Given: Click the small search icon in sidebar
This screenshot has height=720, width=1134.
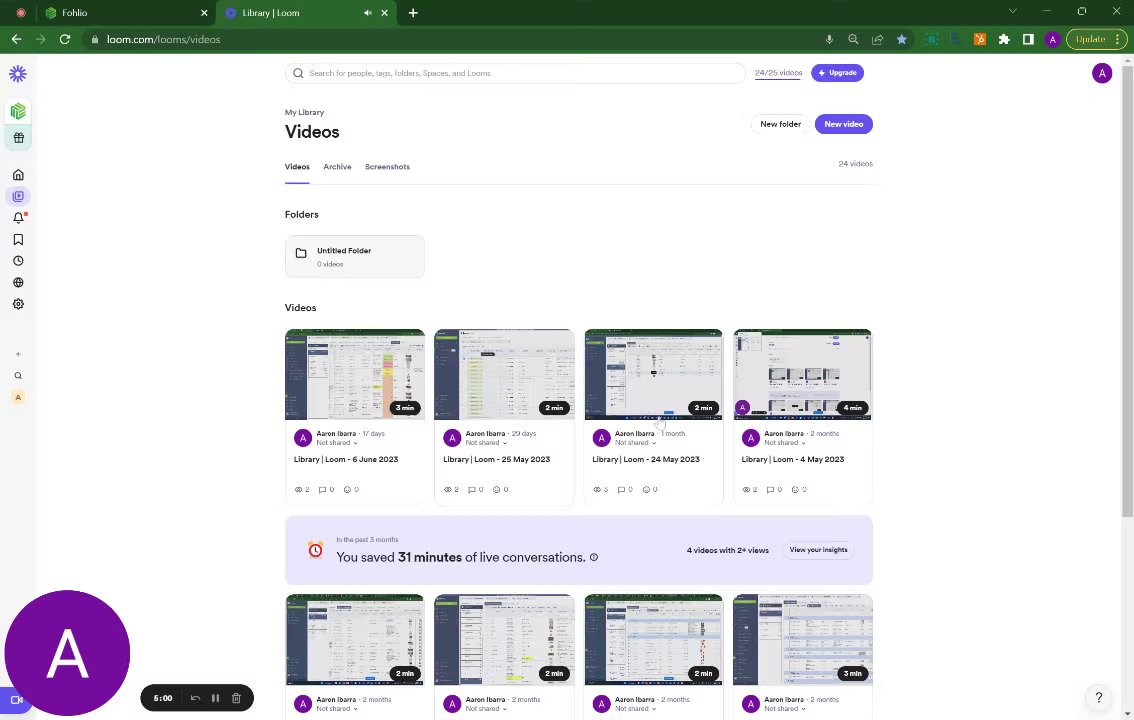Looking at the screenshot, I should [x=18, y=376].
